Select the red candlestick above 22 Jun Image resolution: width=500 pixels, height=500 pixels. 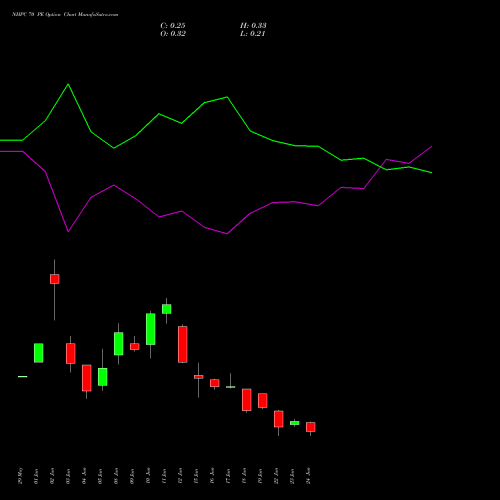pyautogui.click(x=279, y=419)
